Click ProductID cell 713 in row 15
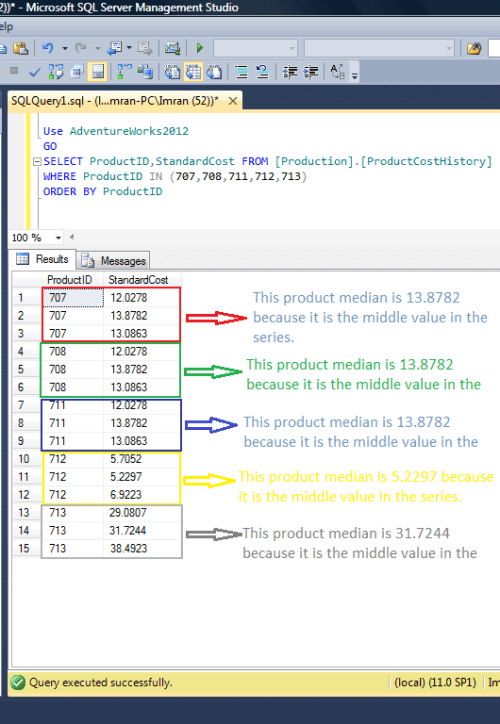Image resolution: width=500 pixels, height=724 pixels. [73, 549]
